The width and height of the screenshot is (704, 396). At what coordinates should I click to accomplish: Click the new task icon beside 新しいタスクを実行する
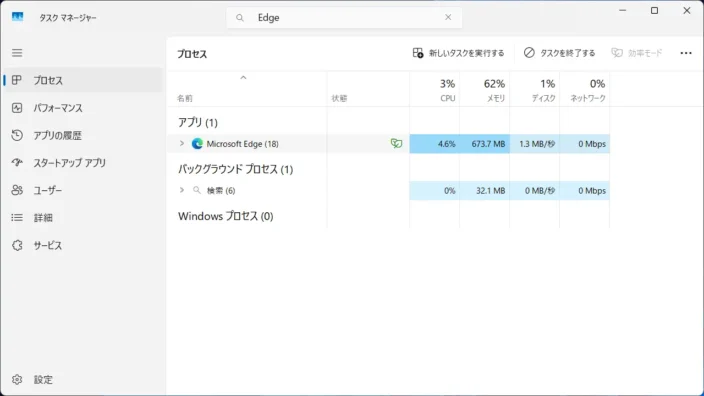pyautogui.click(x=418, y=53)
